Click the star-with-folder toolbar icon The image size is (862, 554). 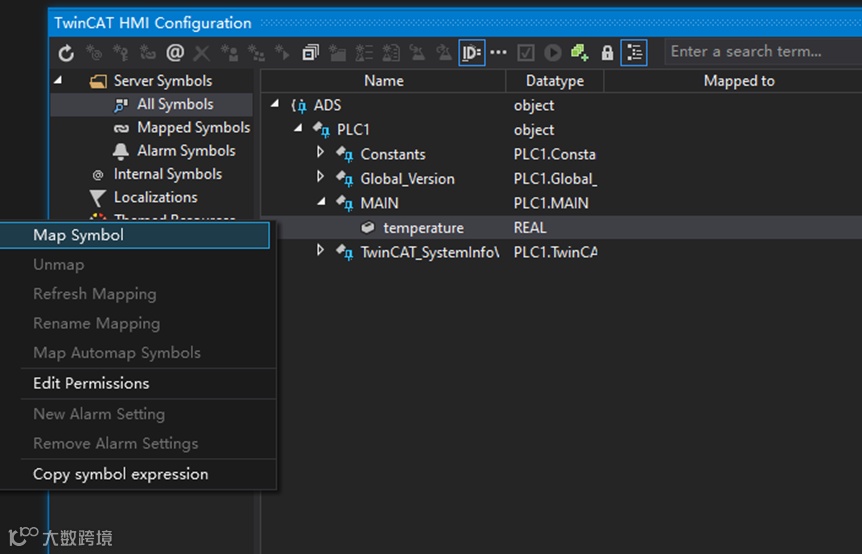pos(337,53)
